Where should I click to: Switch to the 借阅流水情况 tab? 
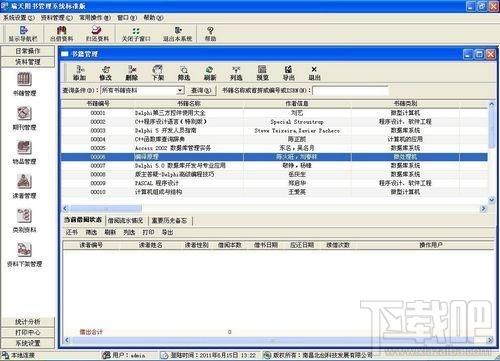coord(125,221)
